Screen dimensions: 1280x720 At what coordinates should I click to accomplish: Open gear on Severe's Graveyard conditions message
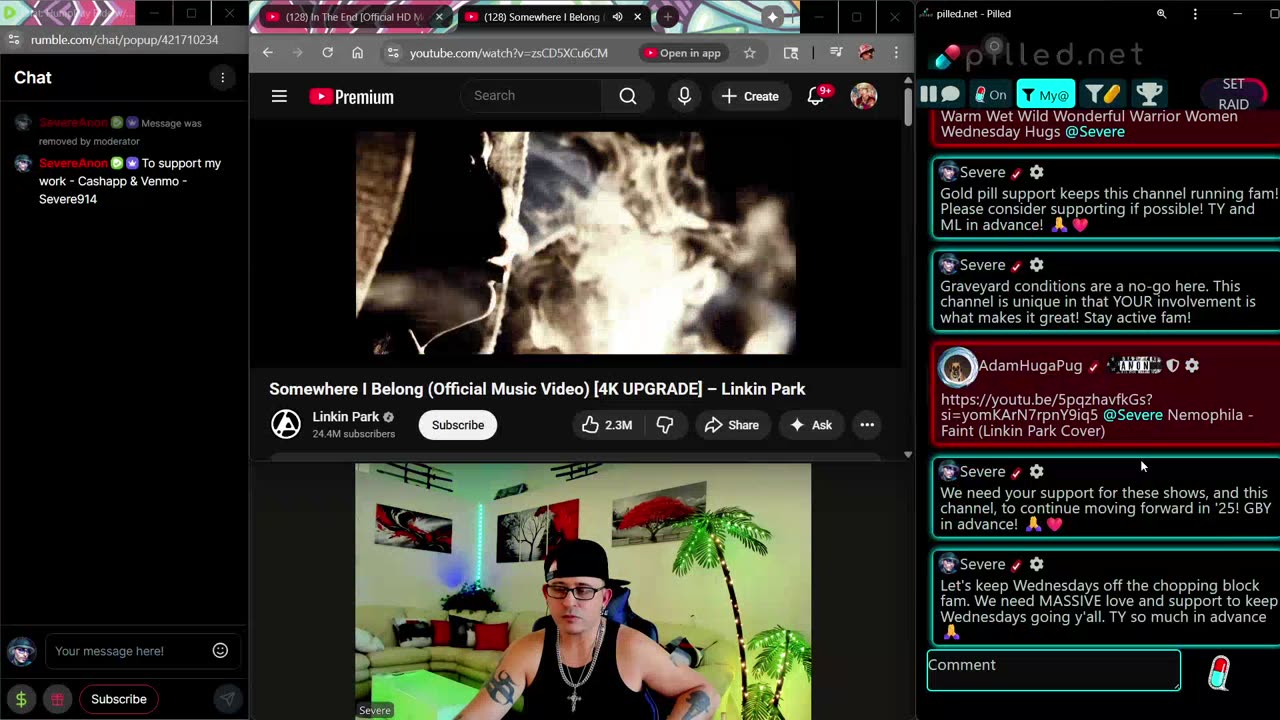[1037, 265]
